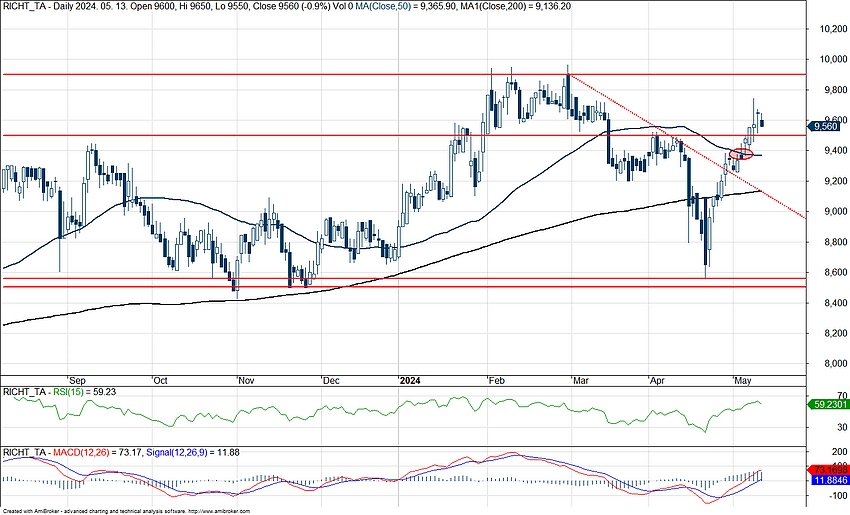Viewport: 850px width, 515px height.
Task: Click the Oct label on the time axis
Action: [x=160, y=381]
